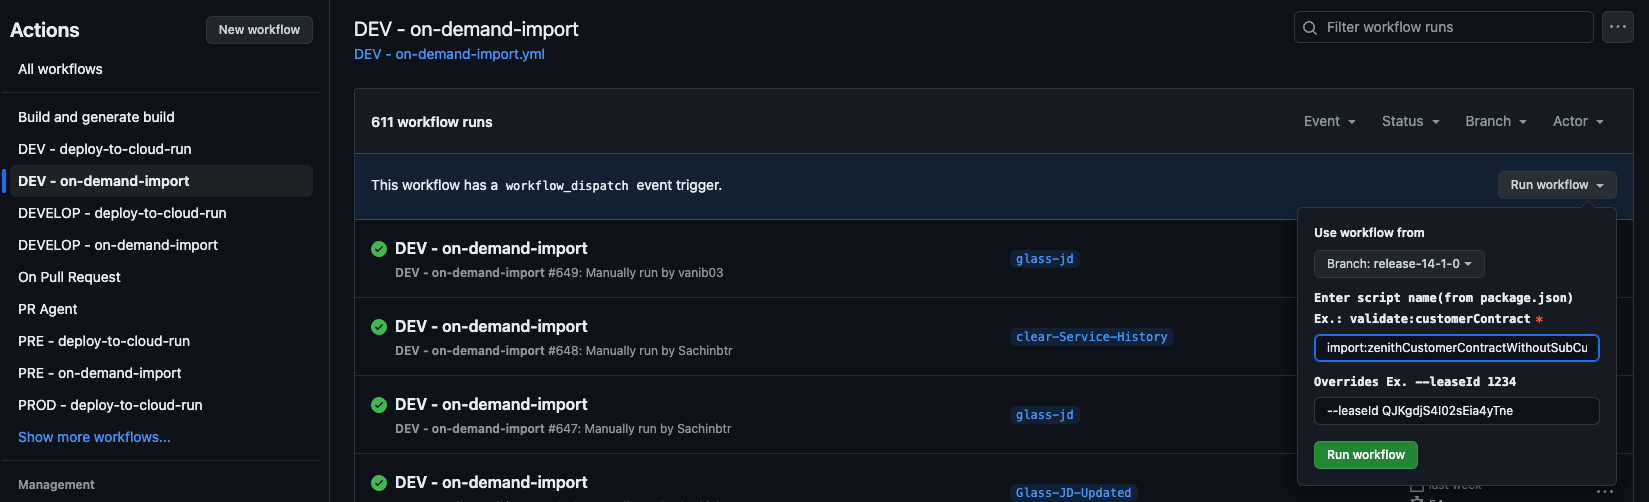Open the Event filter dropdown
The image size is (1649, 502).
1329,122
